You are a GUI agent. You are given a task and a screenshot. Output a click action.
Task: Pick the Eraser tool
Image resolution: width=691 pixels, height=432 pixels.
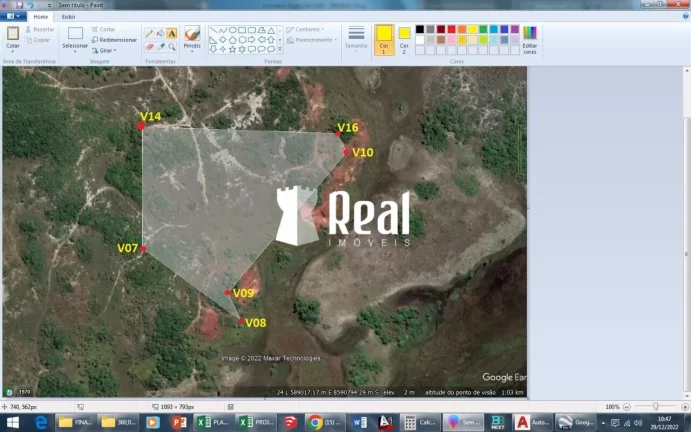coord(149,46)
